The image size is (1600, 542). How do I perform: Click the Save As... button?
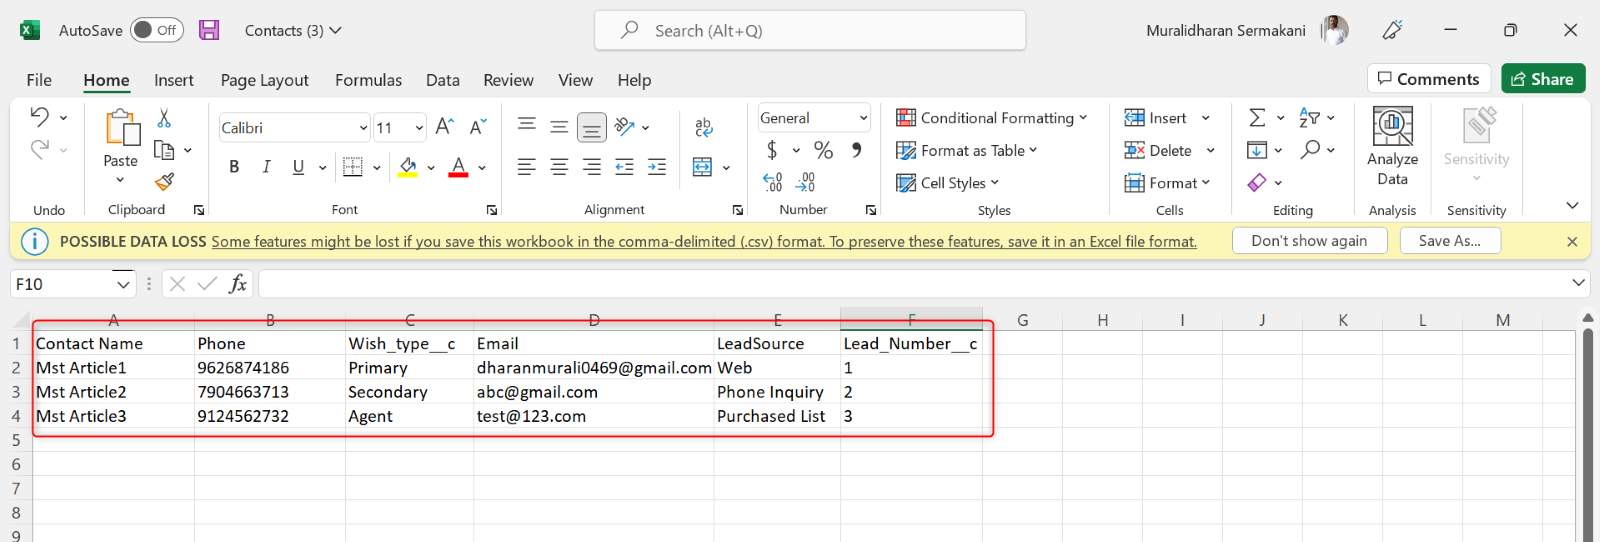click(1448, 241)
